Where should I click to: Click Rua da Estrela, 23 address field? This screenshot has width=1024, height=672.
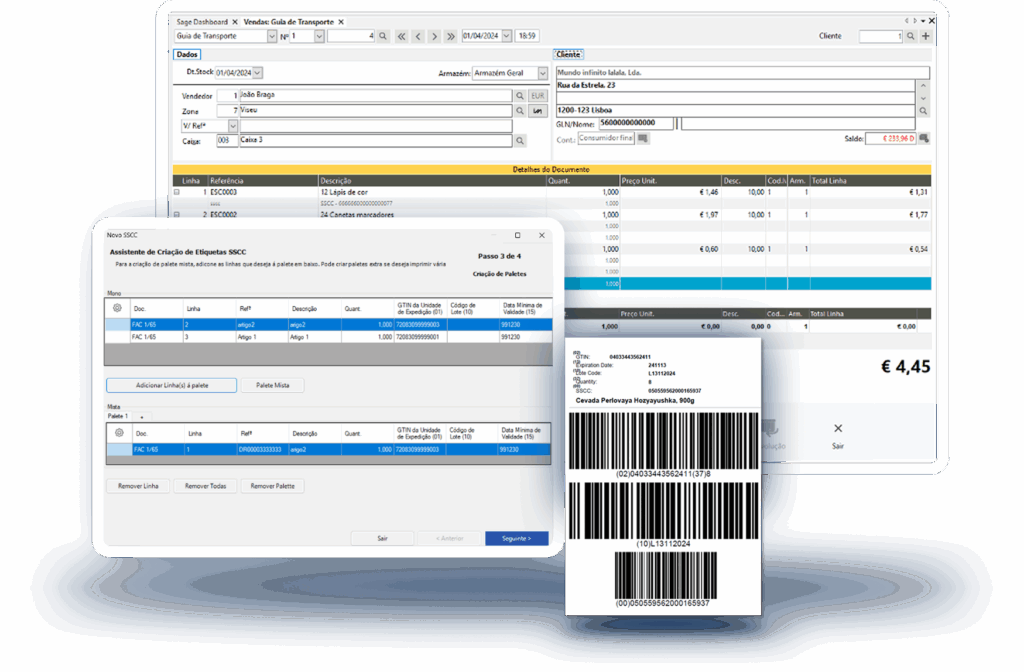(735, 86)
